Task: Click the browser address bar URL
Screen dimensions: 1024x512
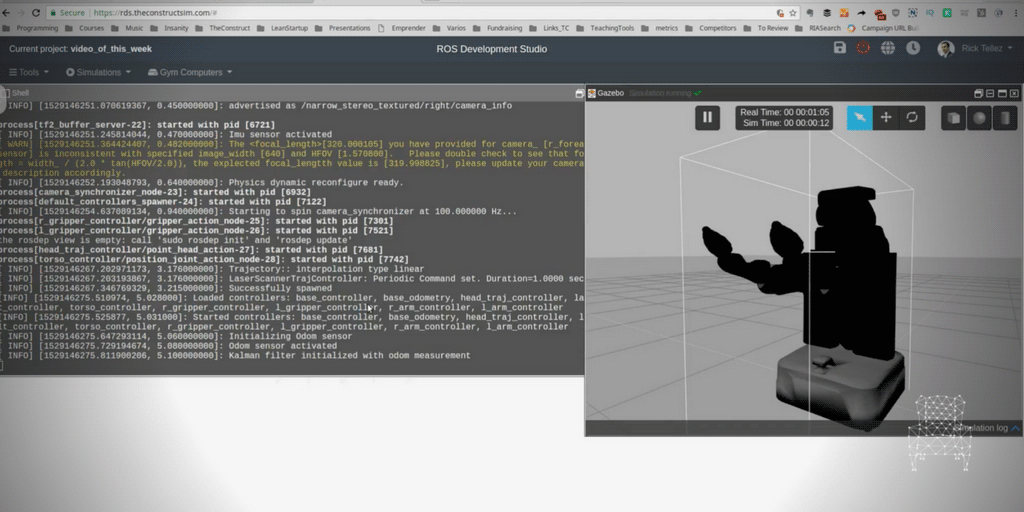Action: [155, 12]
